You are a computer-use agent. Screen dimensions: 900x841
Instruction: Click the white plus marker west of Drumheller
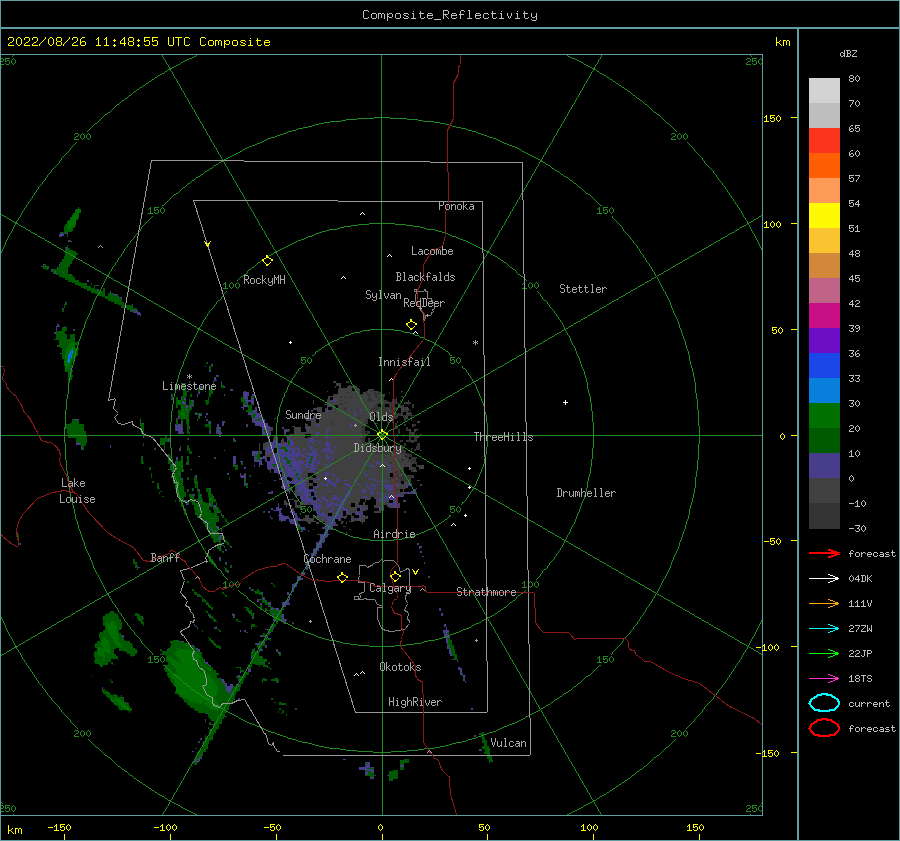(565, 402)
